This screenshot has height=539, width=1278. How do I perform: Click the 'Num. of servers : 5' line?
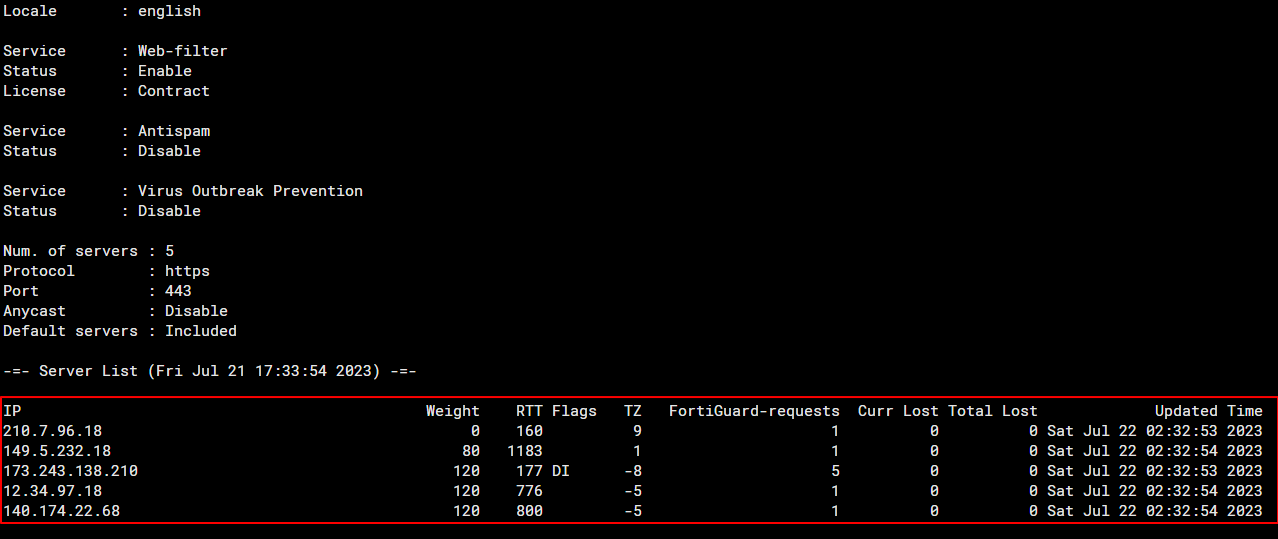pos(88,251)
